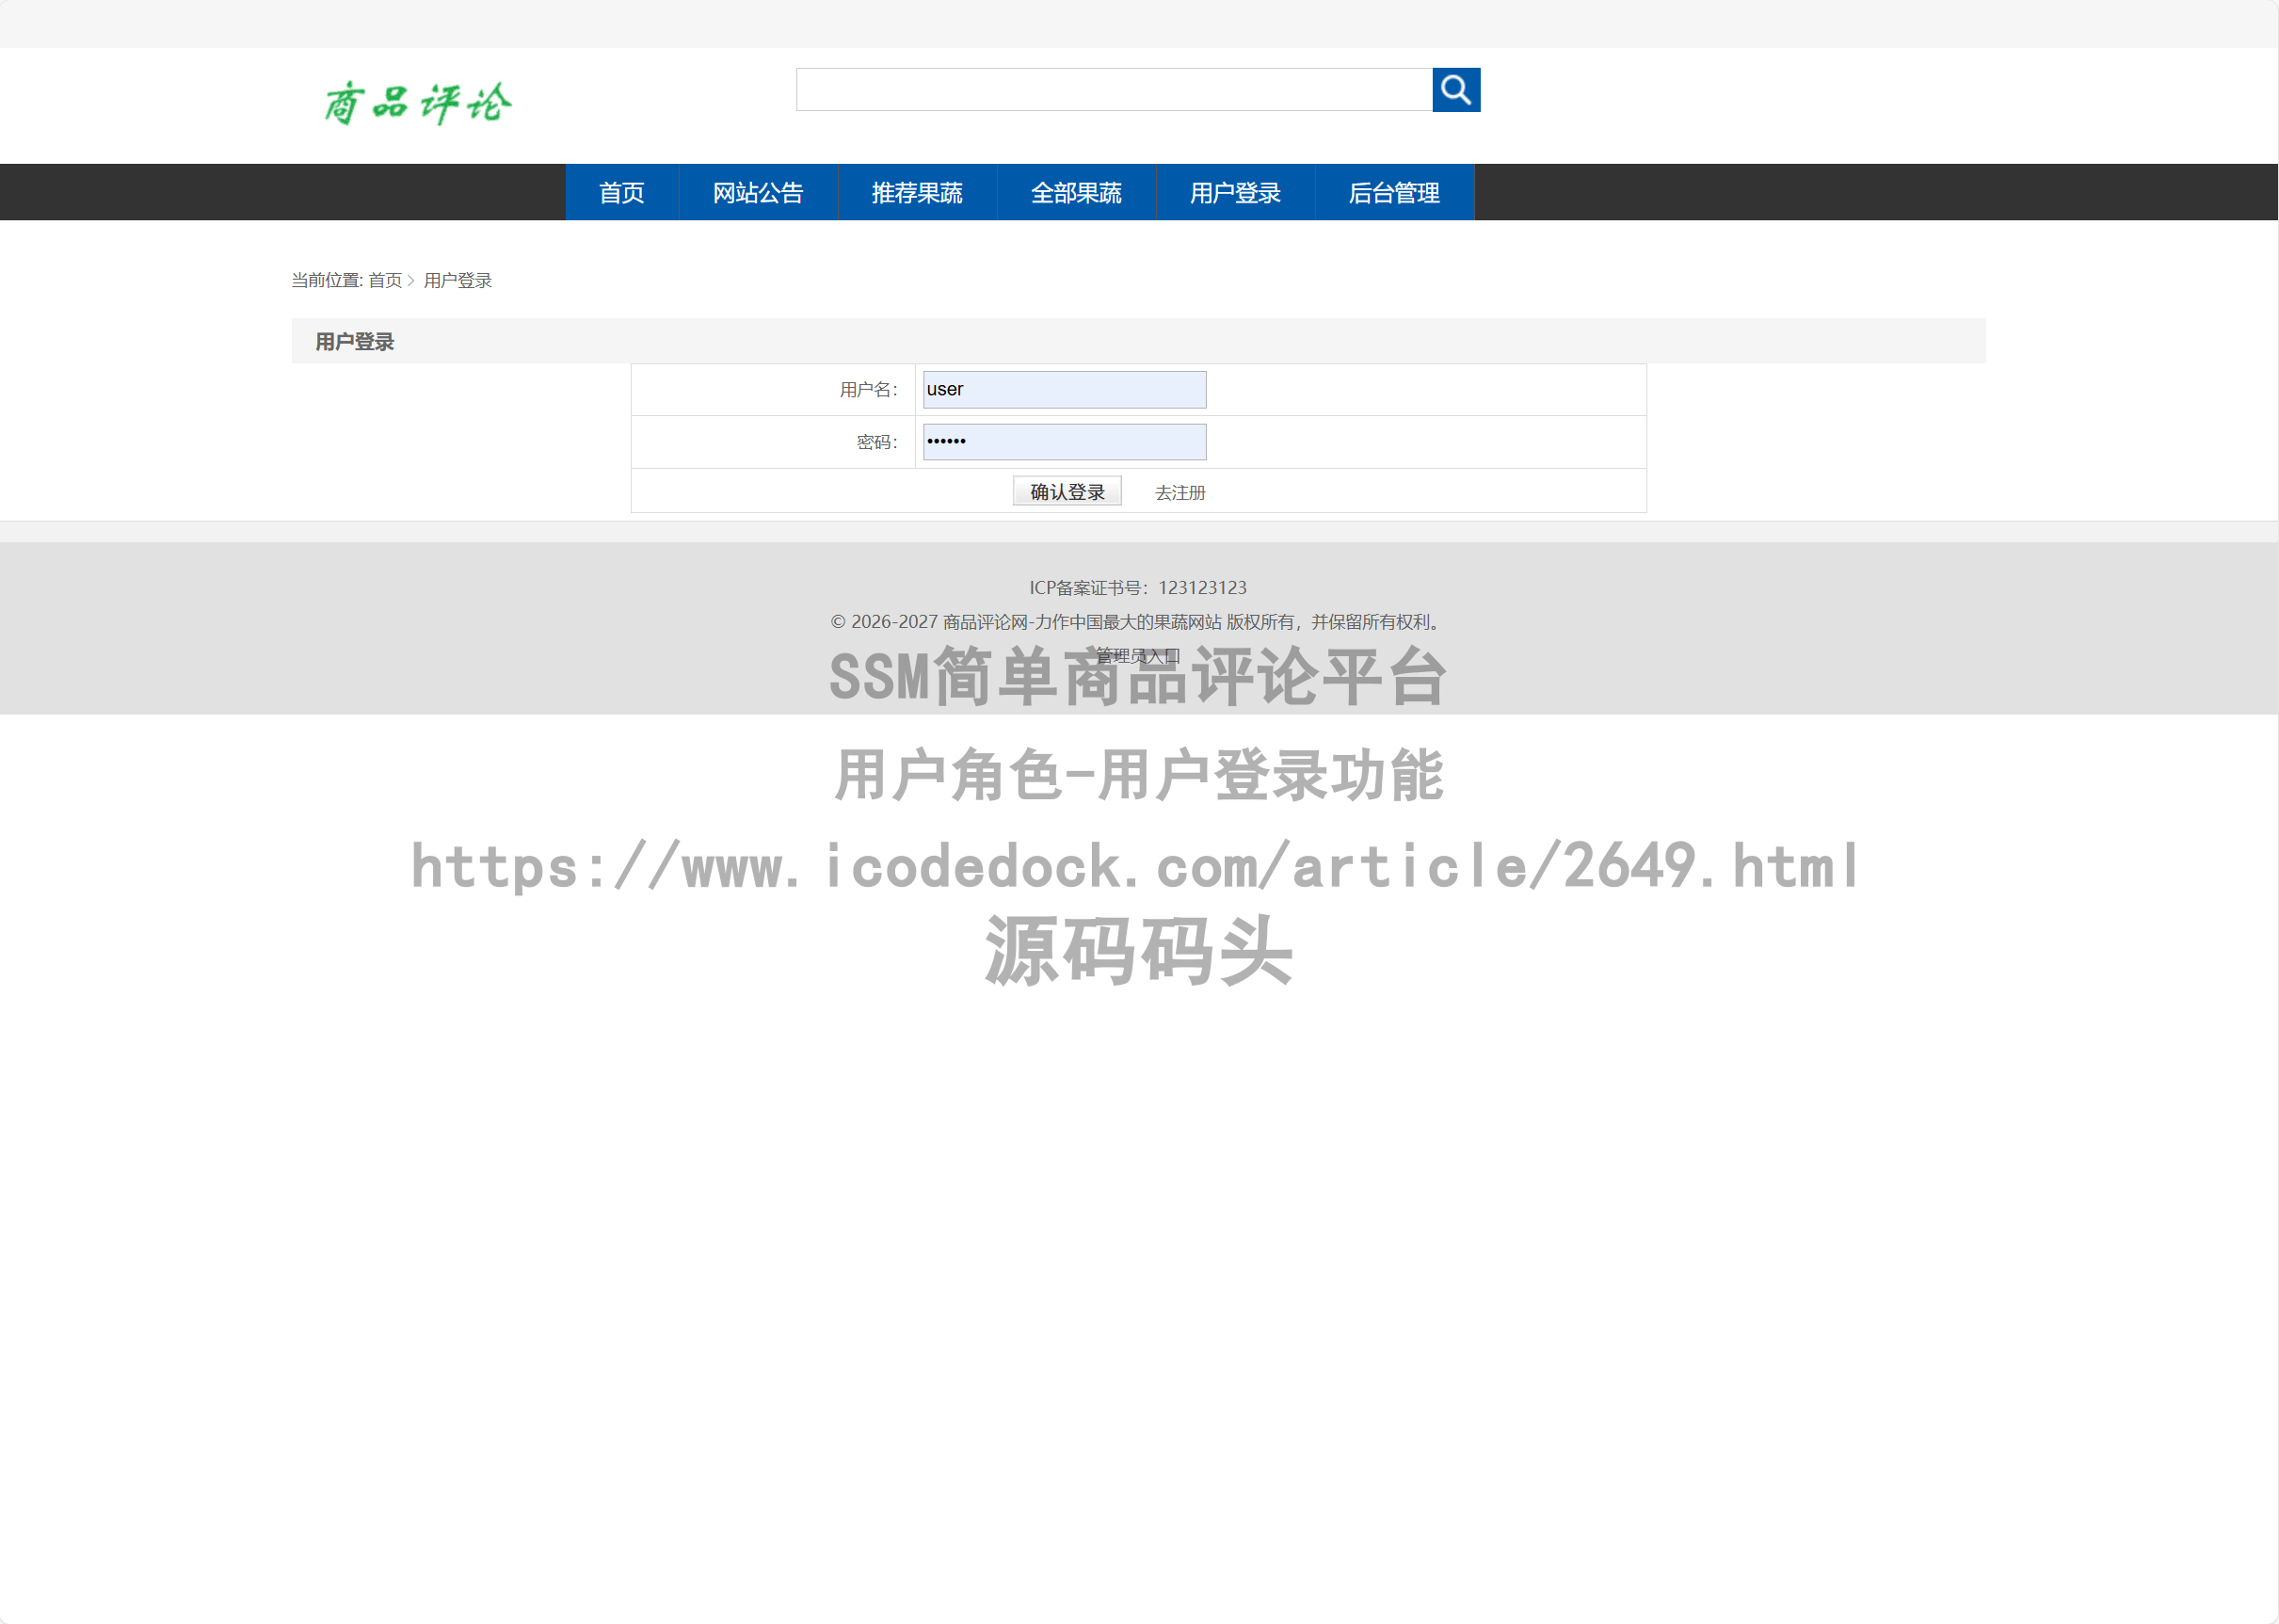Image resolution: width=2279 pixels, height=1624 pixels.
Task: Click the ICP备案证书号 footer text
Action: (1139, 588)
